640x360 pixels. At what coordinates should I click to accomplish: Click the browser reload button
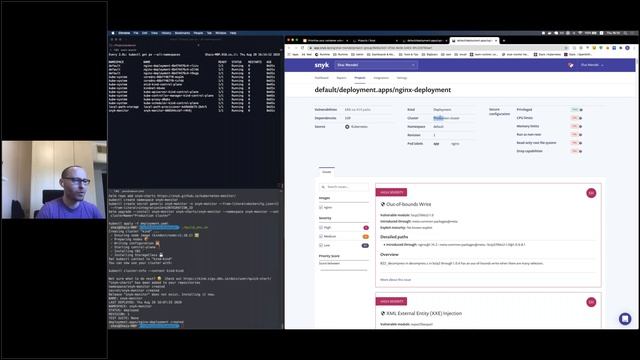click(302, 48)
